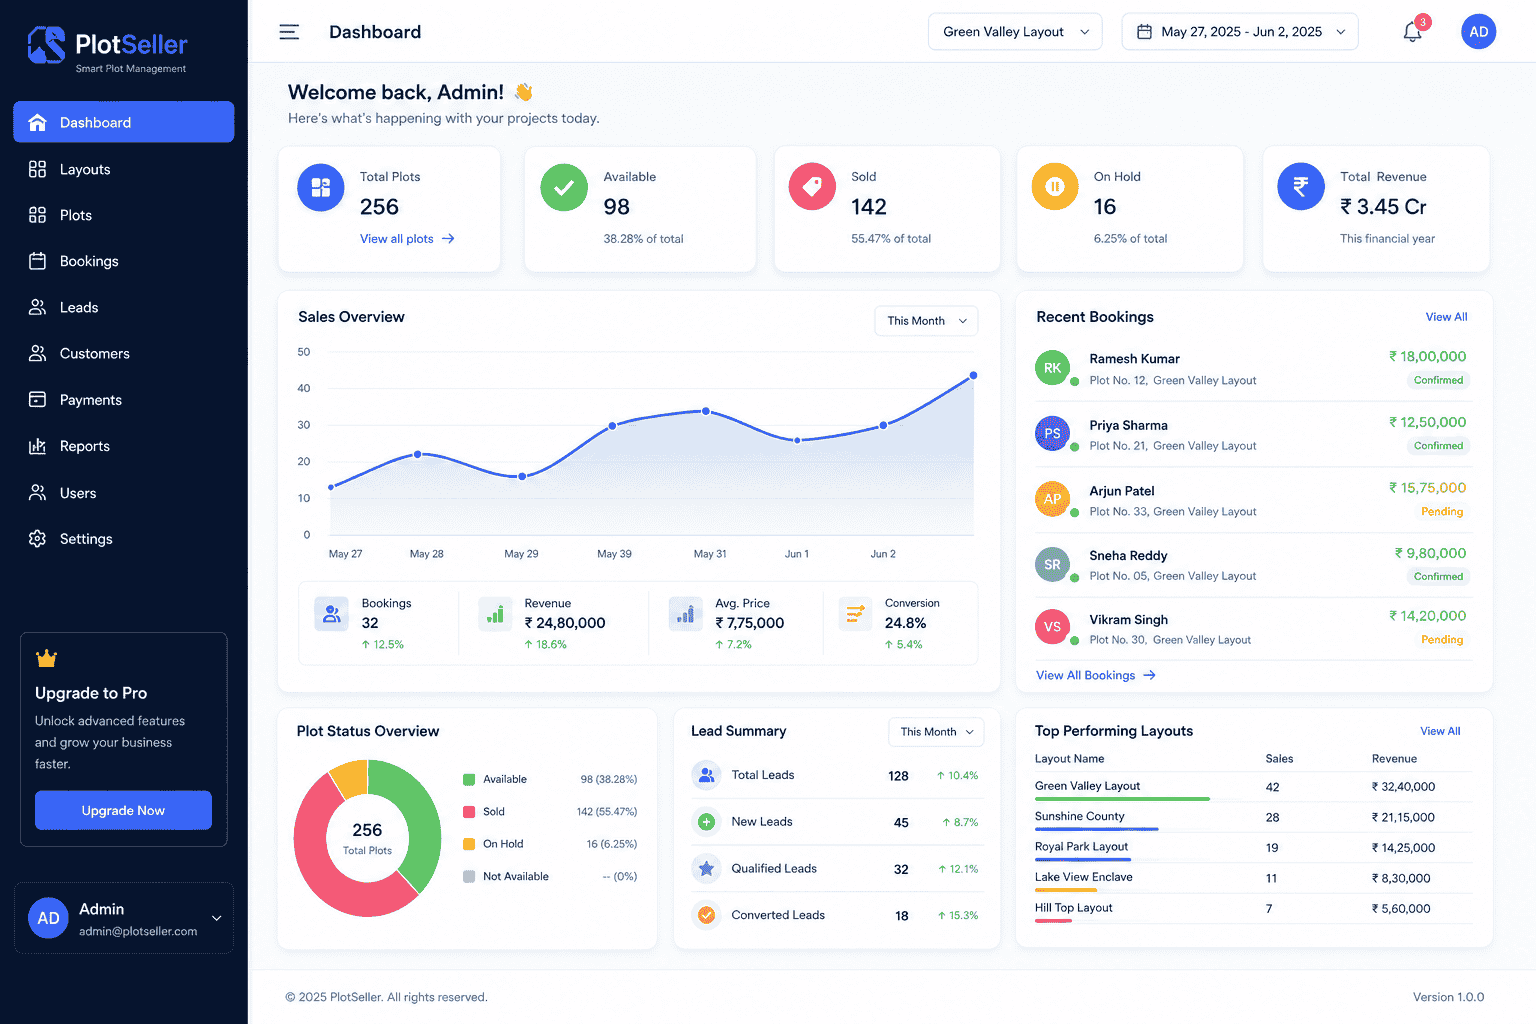Open the May 27 - Jun 2 date range picker

pos(1240,32)
